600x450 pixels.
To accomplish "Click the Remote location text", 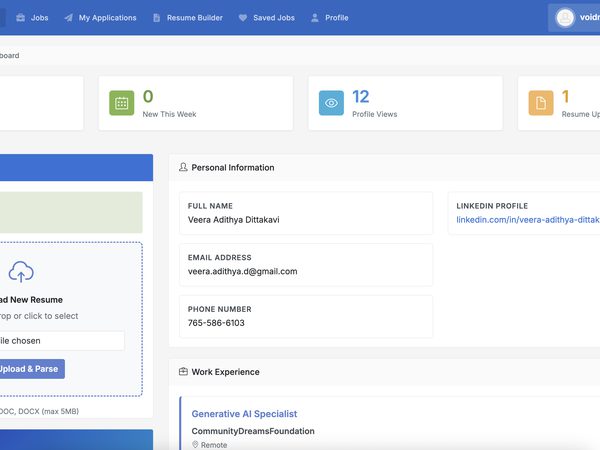I will click(214, 445).
